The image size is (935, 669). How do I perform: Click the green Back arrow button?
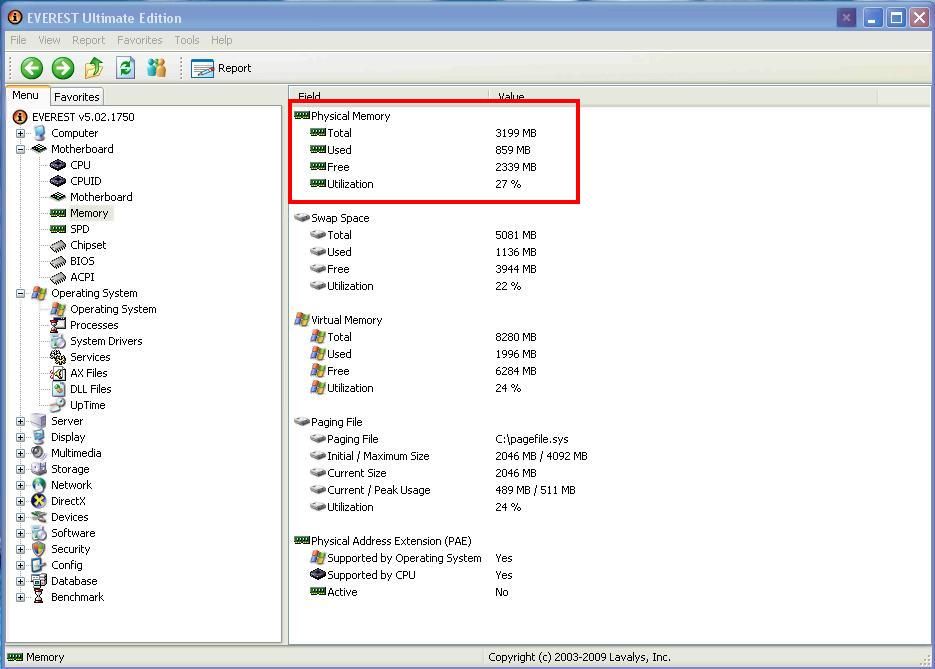coord(32,68)
